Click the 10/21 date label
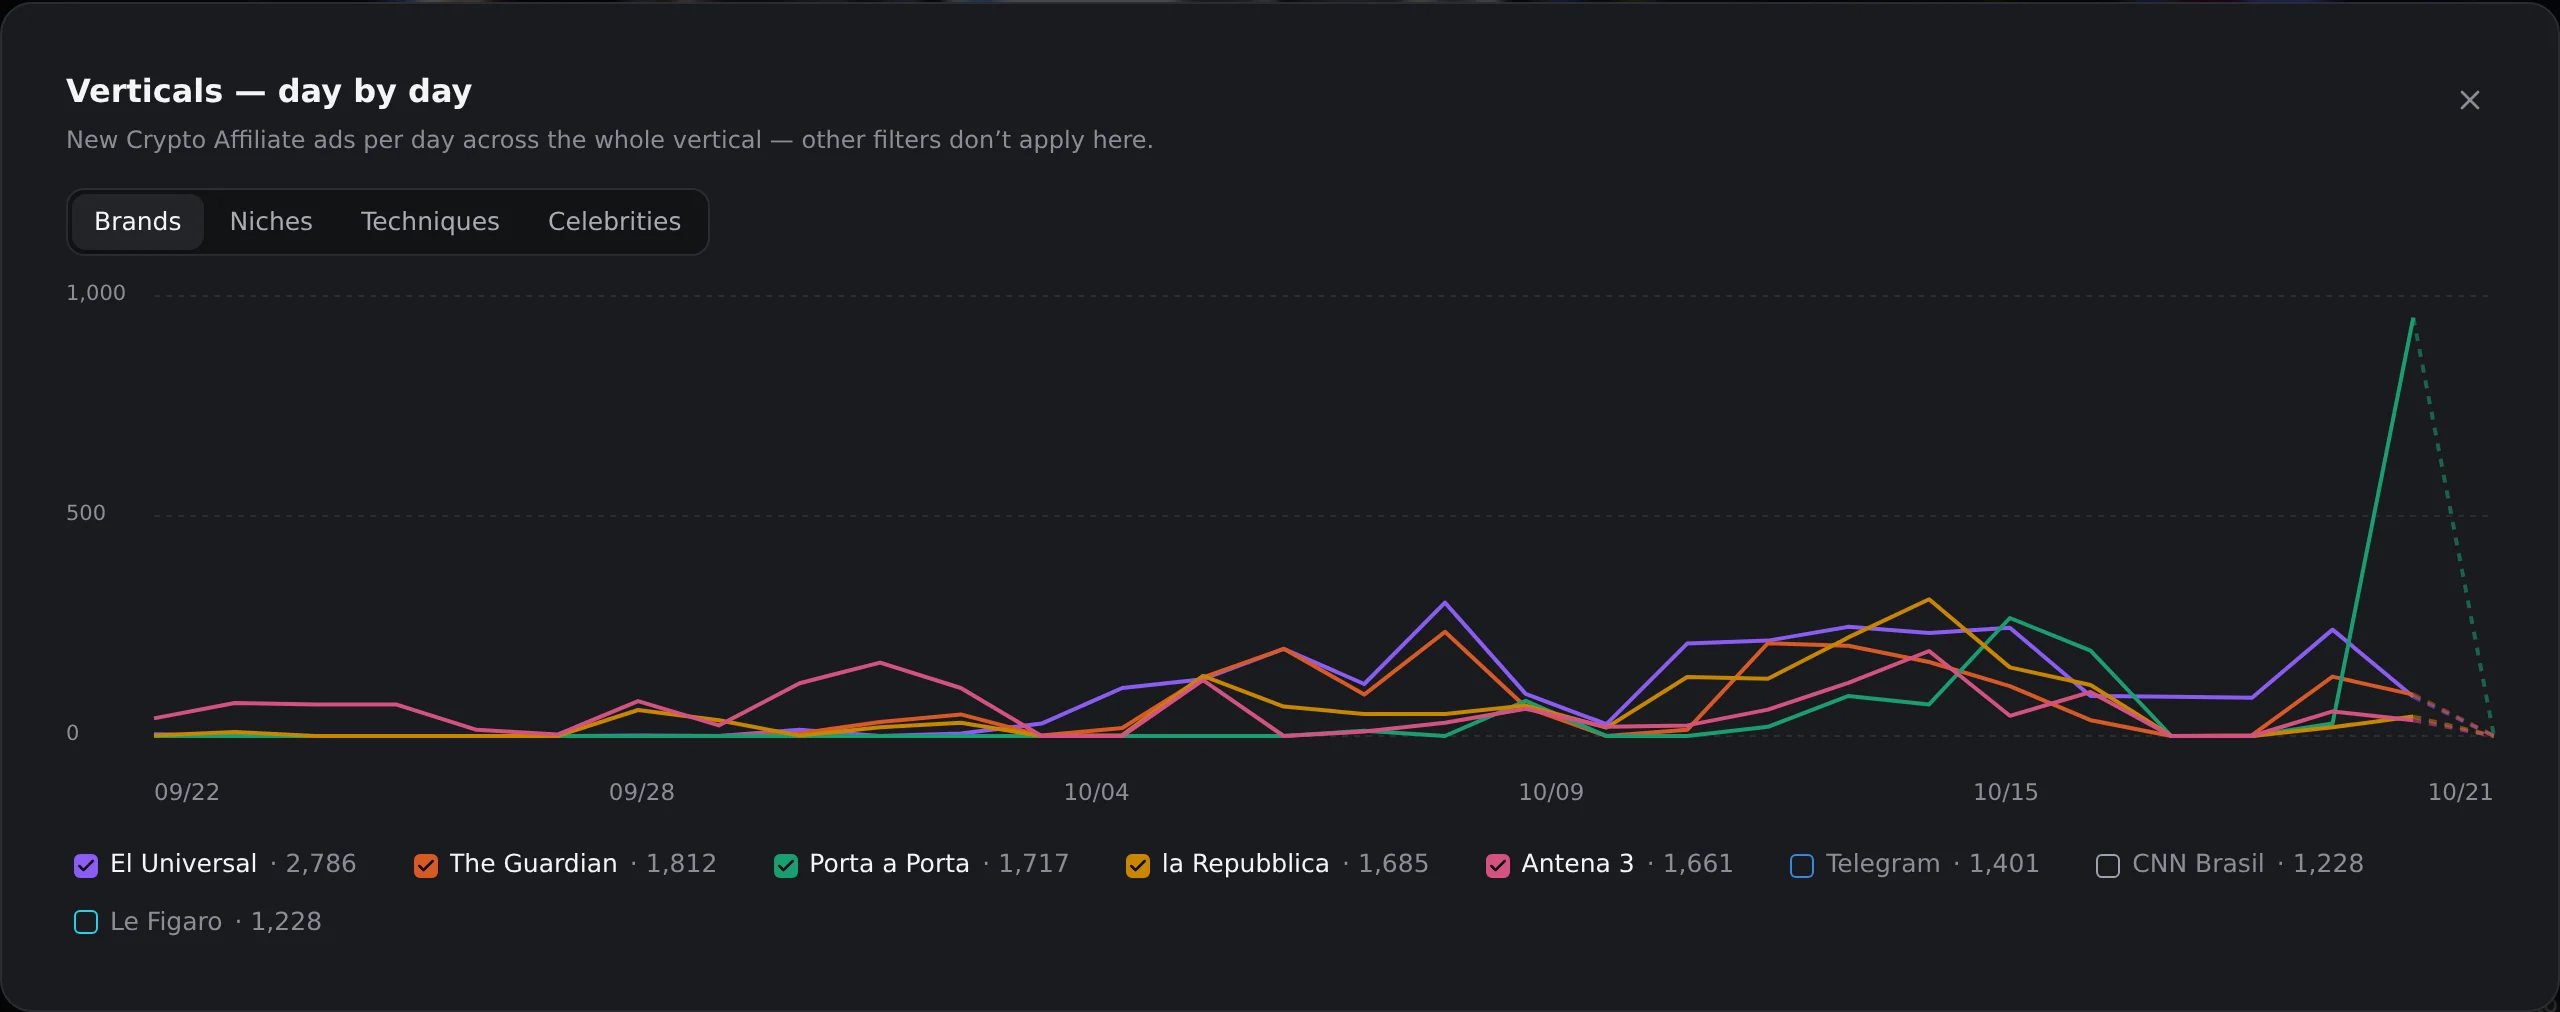The width and height of the screenshot is (2560, 1012). point(2460,792)
